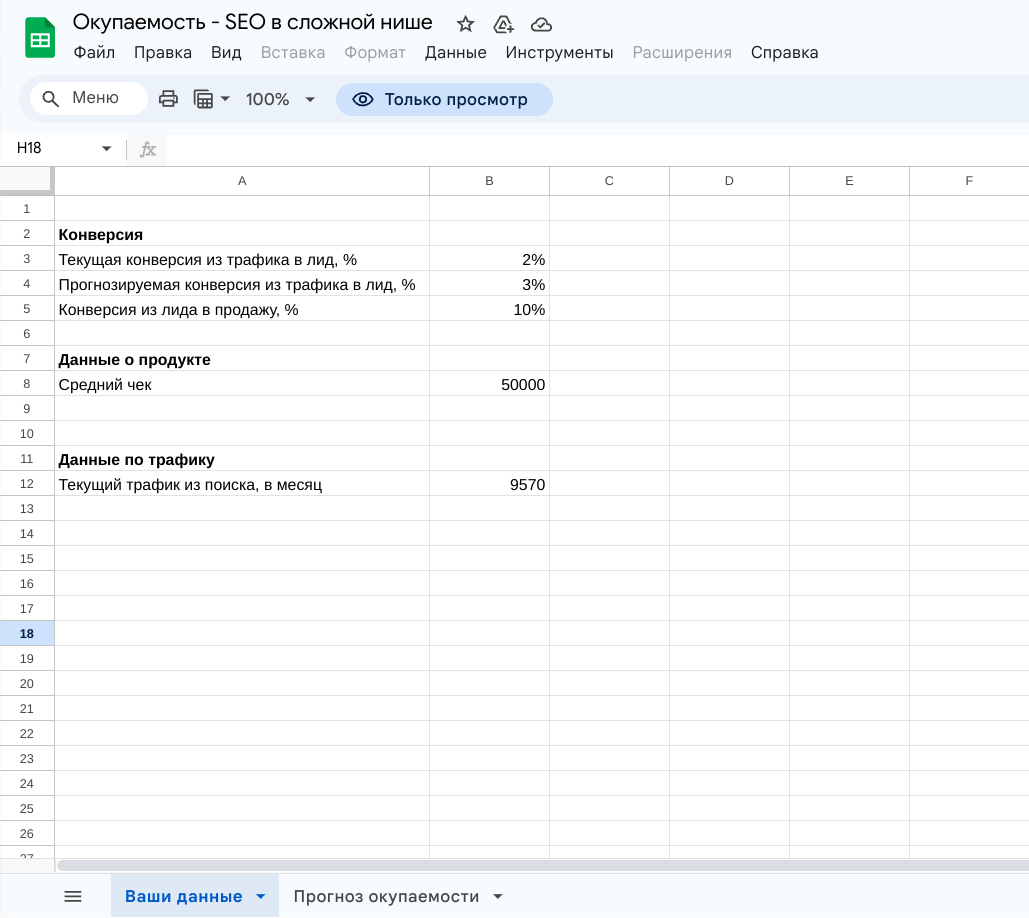Viewport: 1029px width, 918px height.
Task: Click the add to Drive icon
Action: point(503,24)
